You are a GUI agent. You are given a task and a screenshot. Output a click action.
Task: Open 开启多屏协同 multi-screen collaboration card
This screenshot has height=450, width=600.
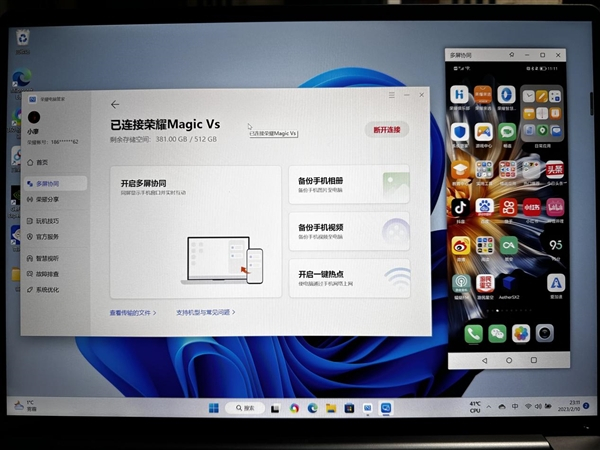196,232
